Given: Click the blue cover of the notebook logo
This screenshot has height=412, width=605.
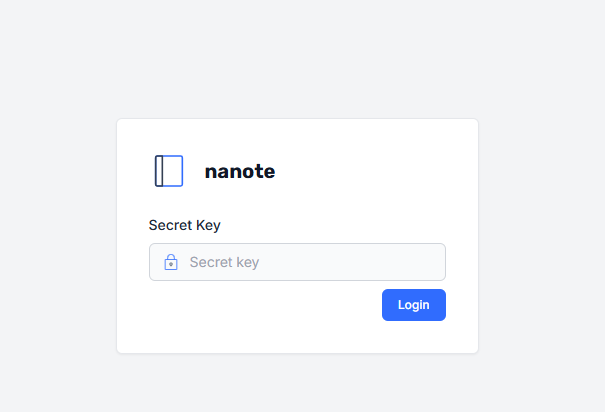Looking at the screenshot, I should pos(173,171).
